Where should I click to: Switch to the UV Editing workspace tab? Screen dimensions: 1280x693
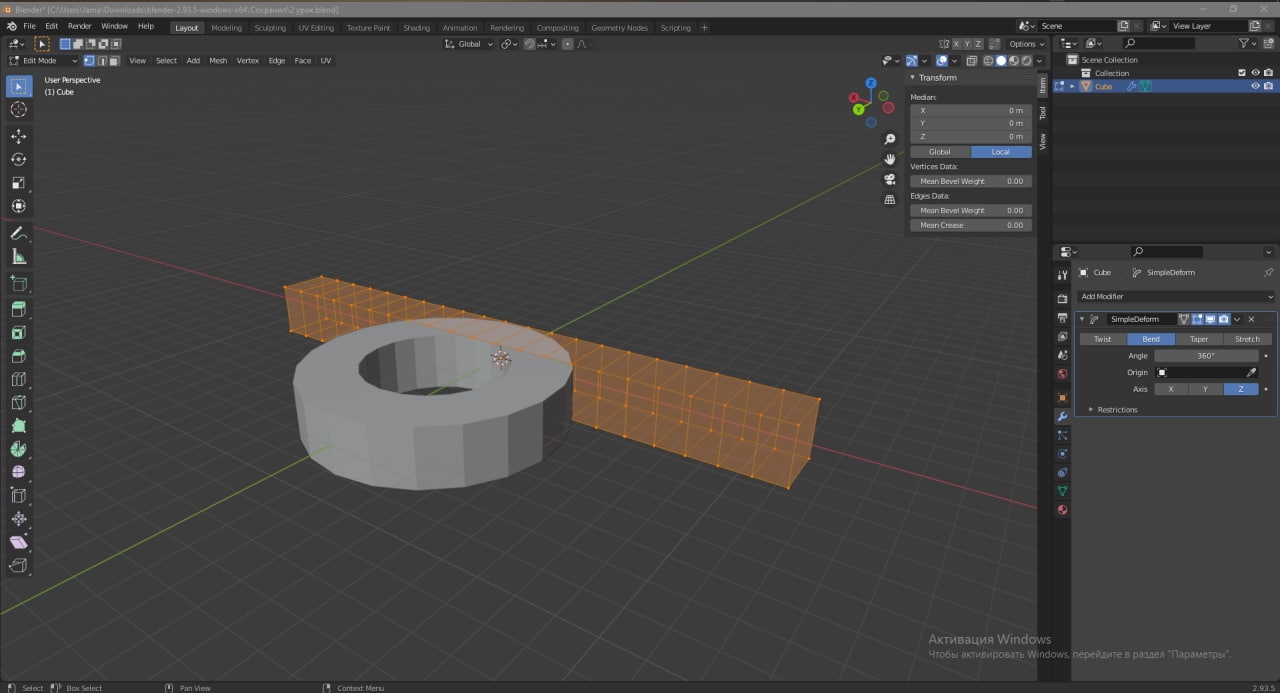(x=316, y=27)
